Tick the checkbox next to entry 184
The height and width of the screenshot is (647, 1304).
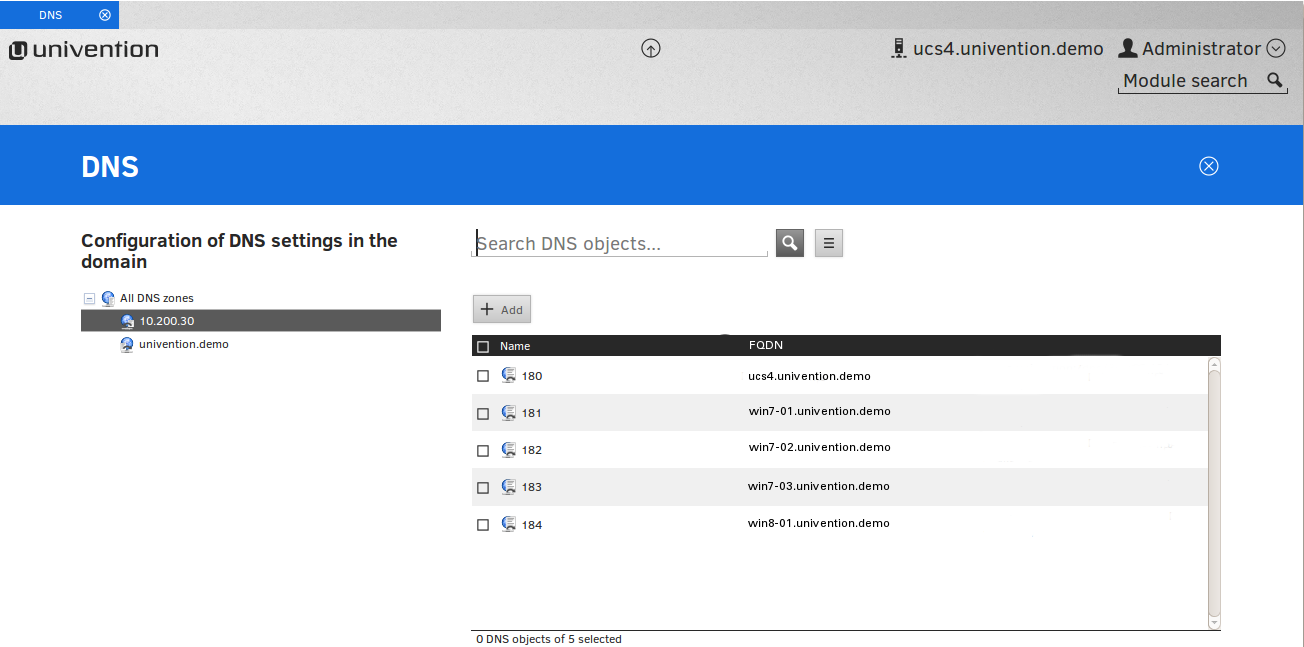click(x=483, y=525)
